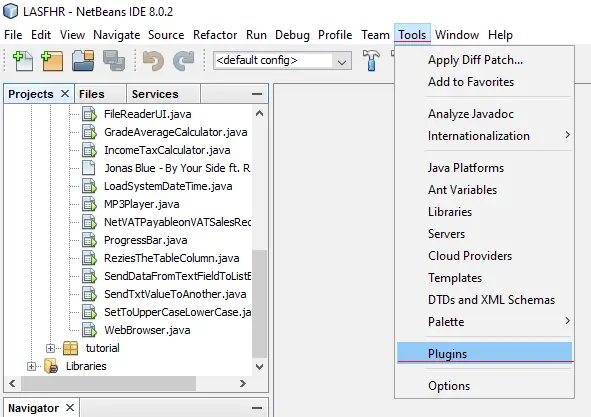Click the Build Project hammer icon
The image size is (591, 417).
(x=371, y=60)
